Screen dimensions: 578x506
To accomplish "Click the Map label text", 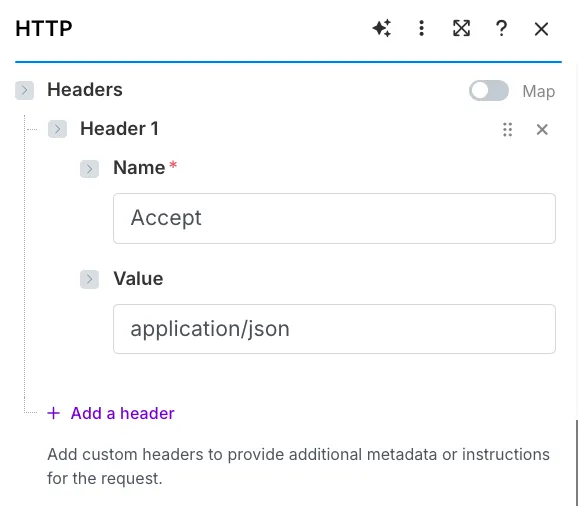I will [539, 91].
